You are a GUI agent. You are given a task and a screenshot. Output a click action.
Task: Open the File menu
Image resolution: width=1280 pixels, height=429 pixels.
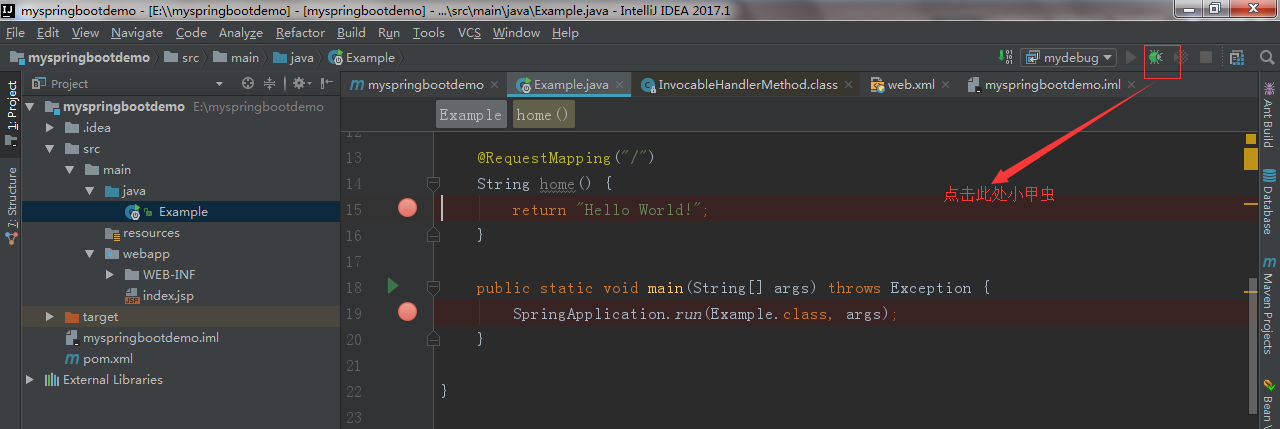[15, 33]
